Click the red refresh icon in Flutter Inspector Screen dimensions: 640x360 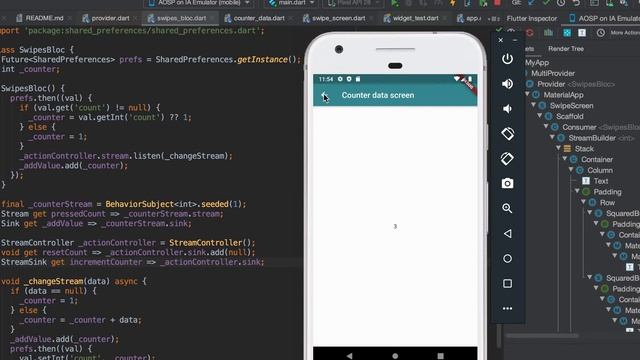(x=530, y=33)
